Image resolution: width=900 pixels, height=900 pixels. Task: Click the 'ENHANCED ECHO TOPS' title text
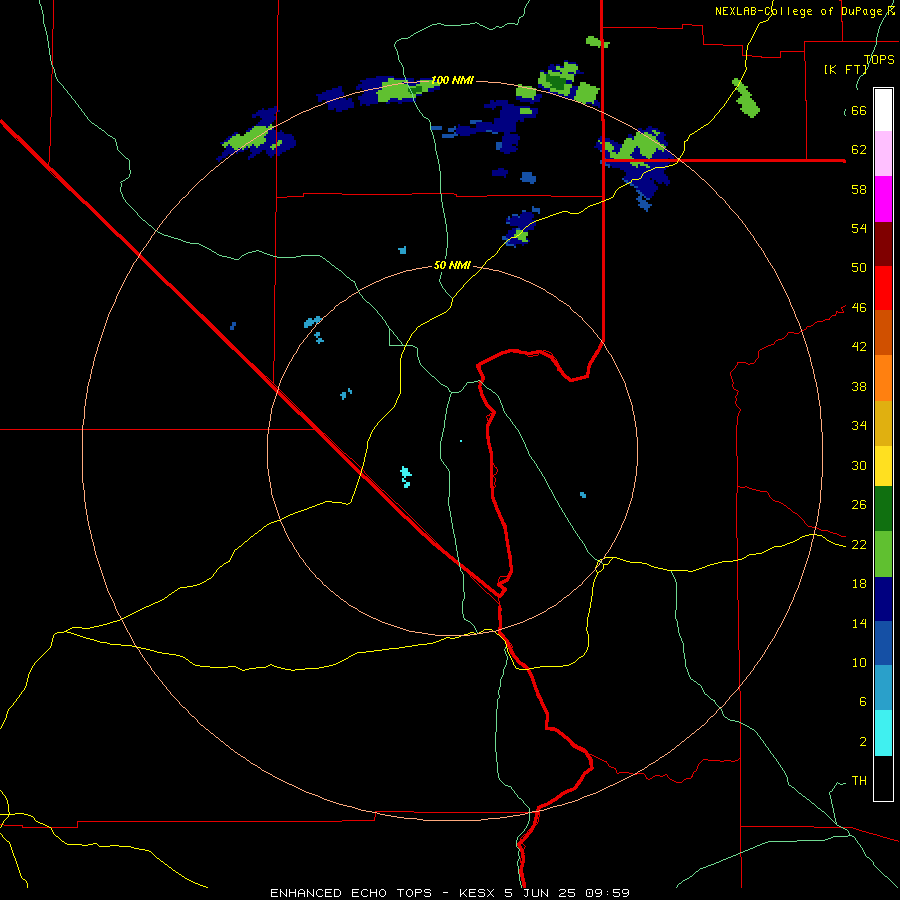coord(351,893)
